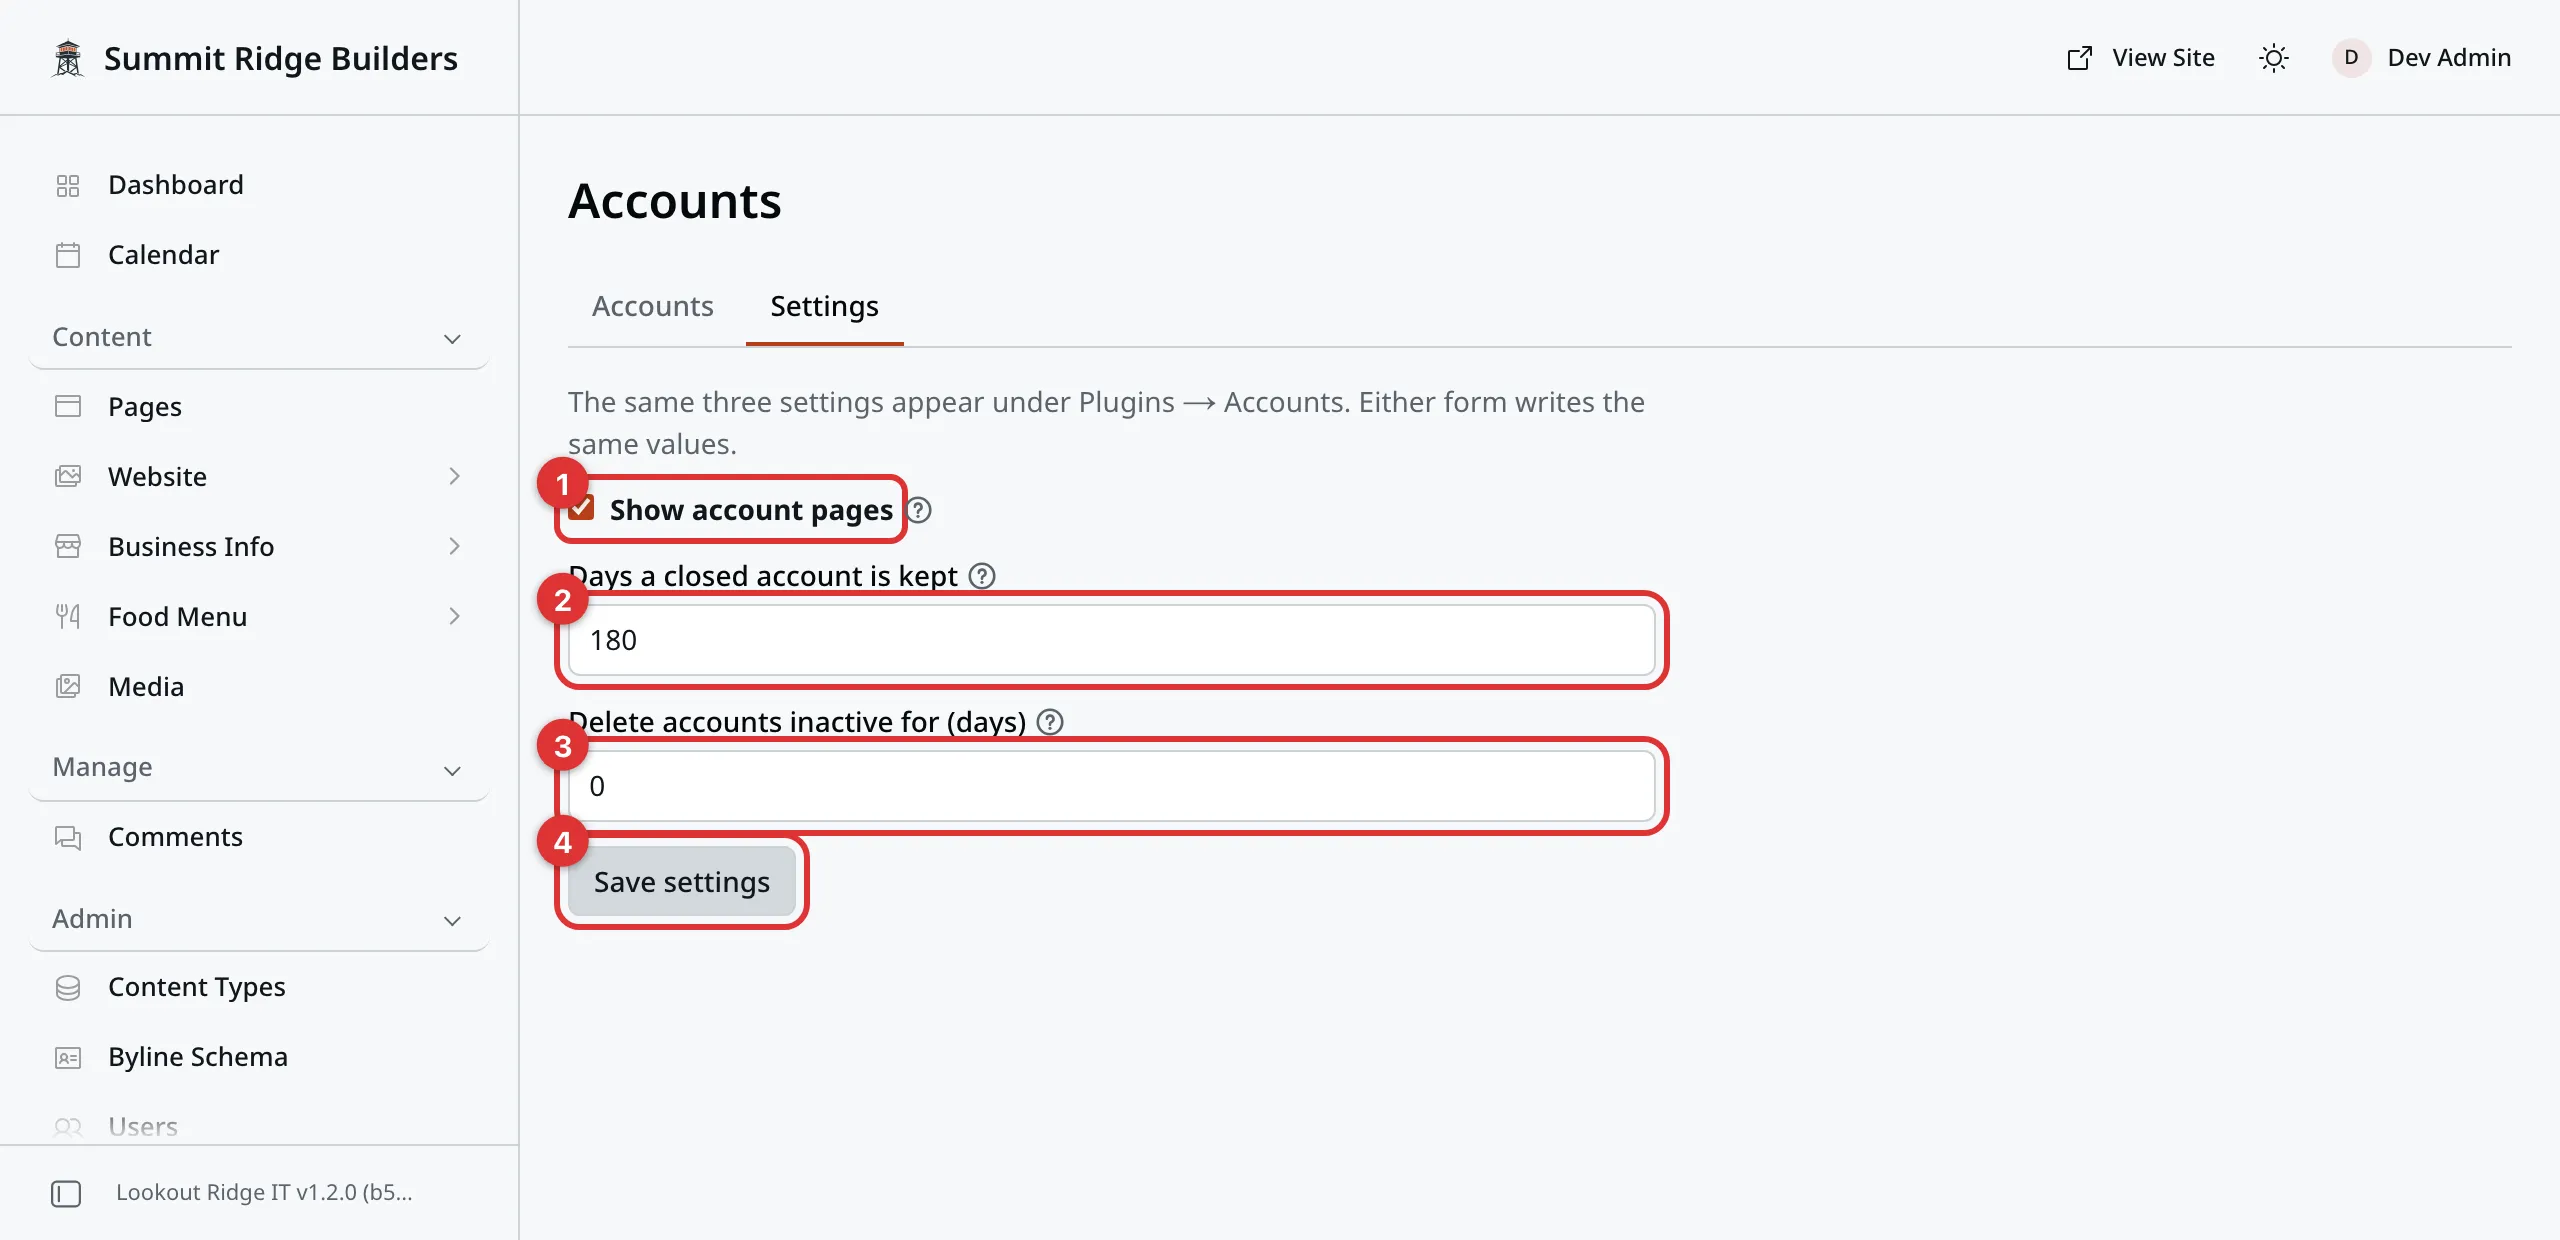2560x1240 pixels.
Task: Expand the Website submenu chevron
Action: tap(454, 477)
